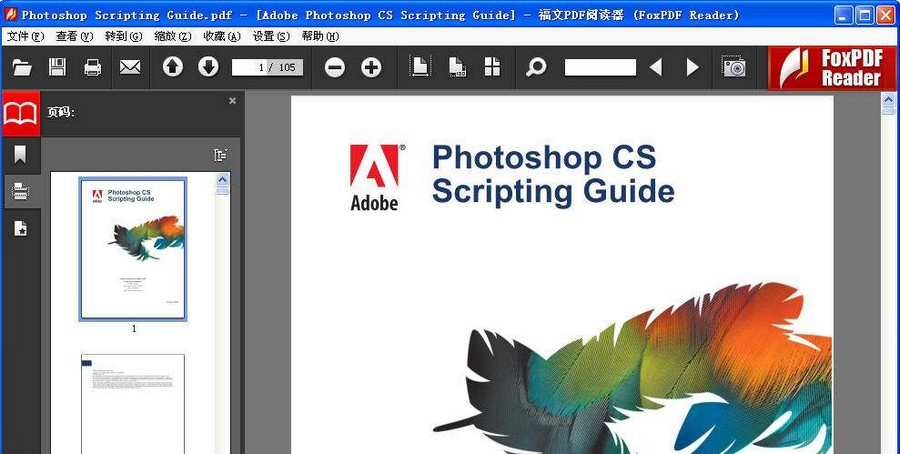Image resolution: width=900 pixels, height=454 pixels.
Task: Find previous result with left triangle
Action: pos(655,68)
